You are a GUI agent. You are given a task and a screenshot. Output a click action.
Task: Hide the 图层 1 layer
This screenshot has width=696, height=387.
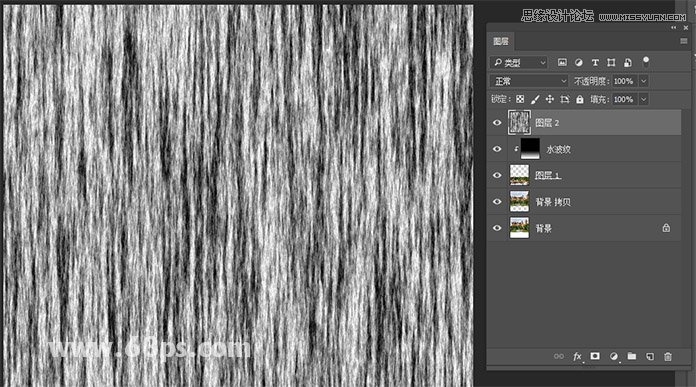pyautogui.click(x=497, y=175)
